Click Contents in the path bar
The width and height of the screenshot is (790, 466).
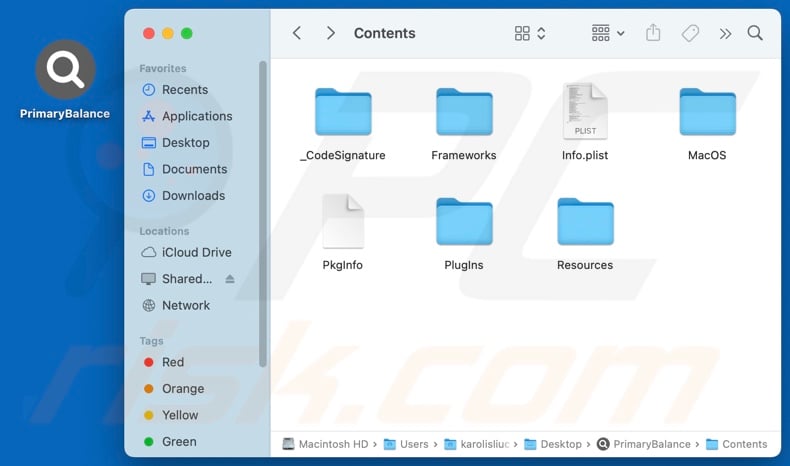pyautogui.click(x=737, y=444)
